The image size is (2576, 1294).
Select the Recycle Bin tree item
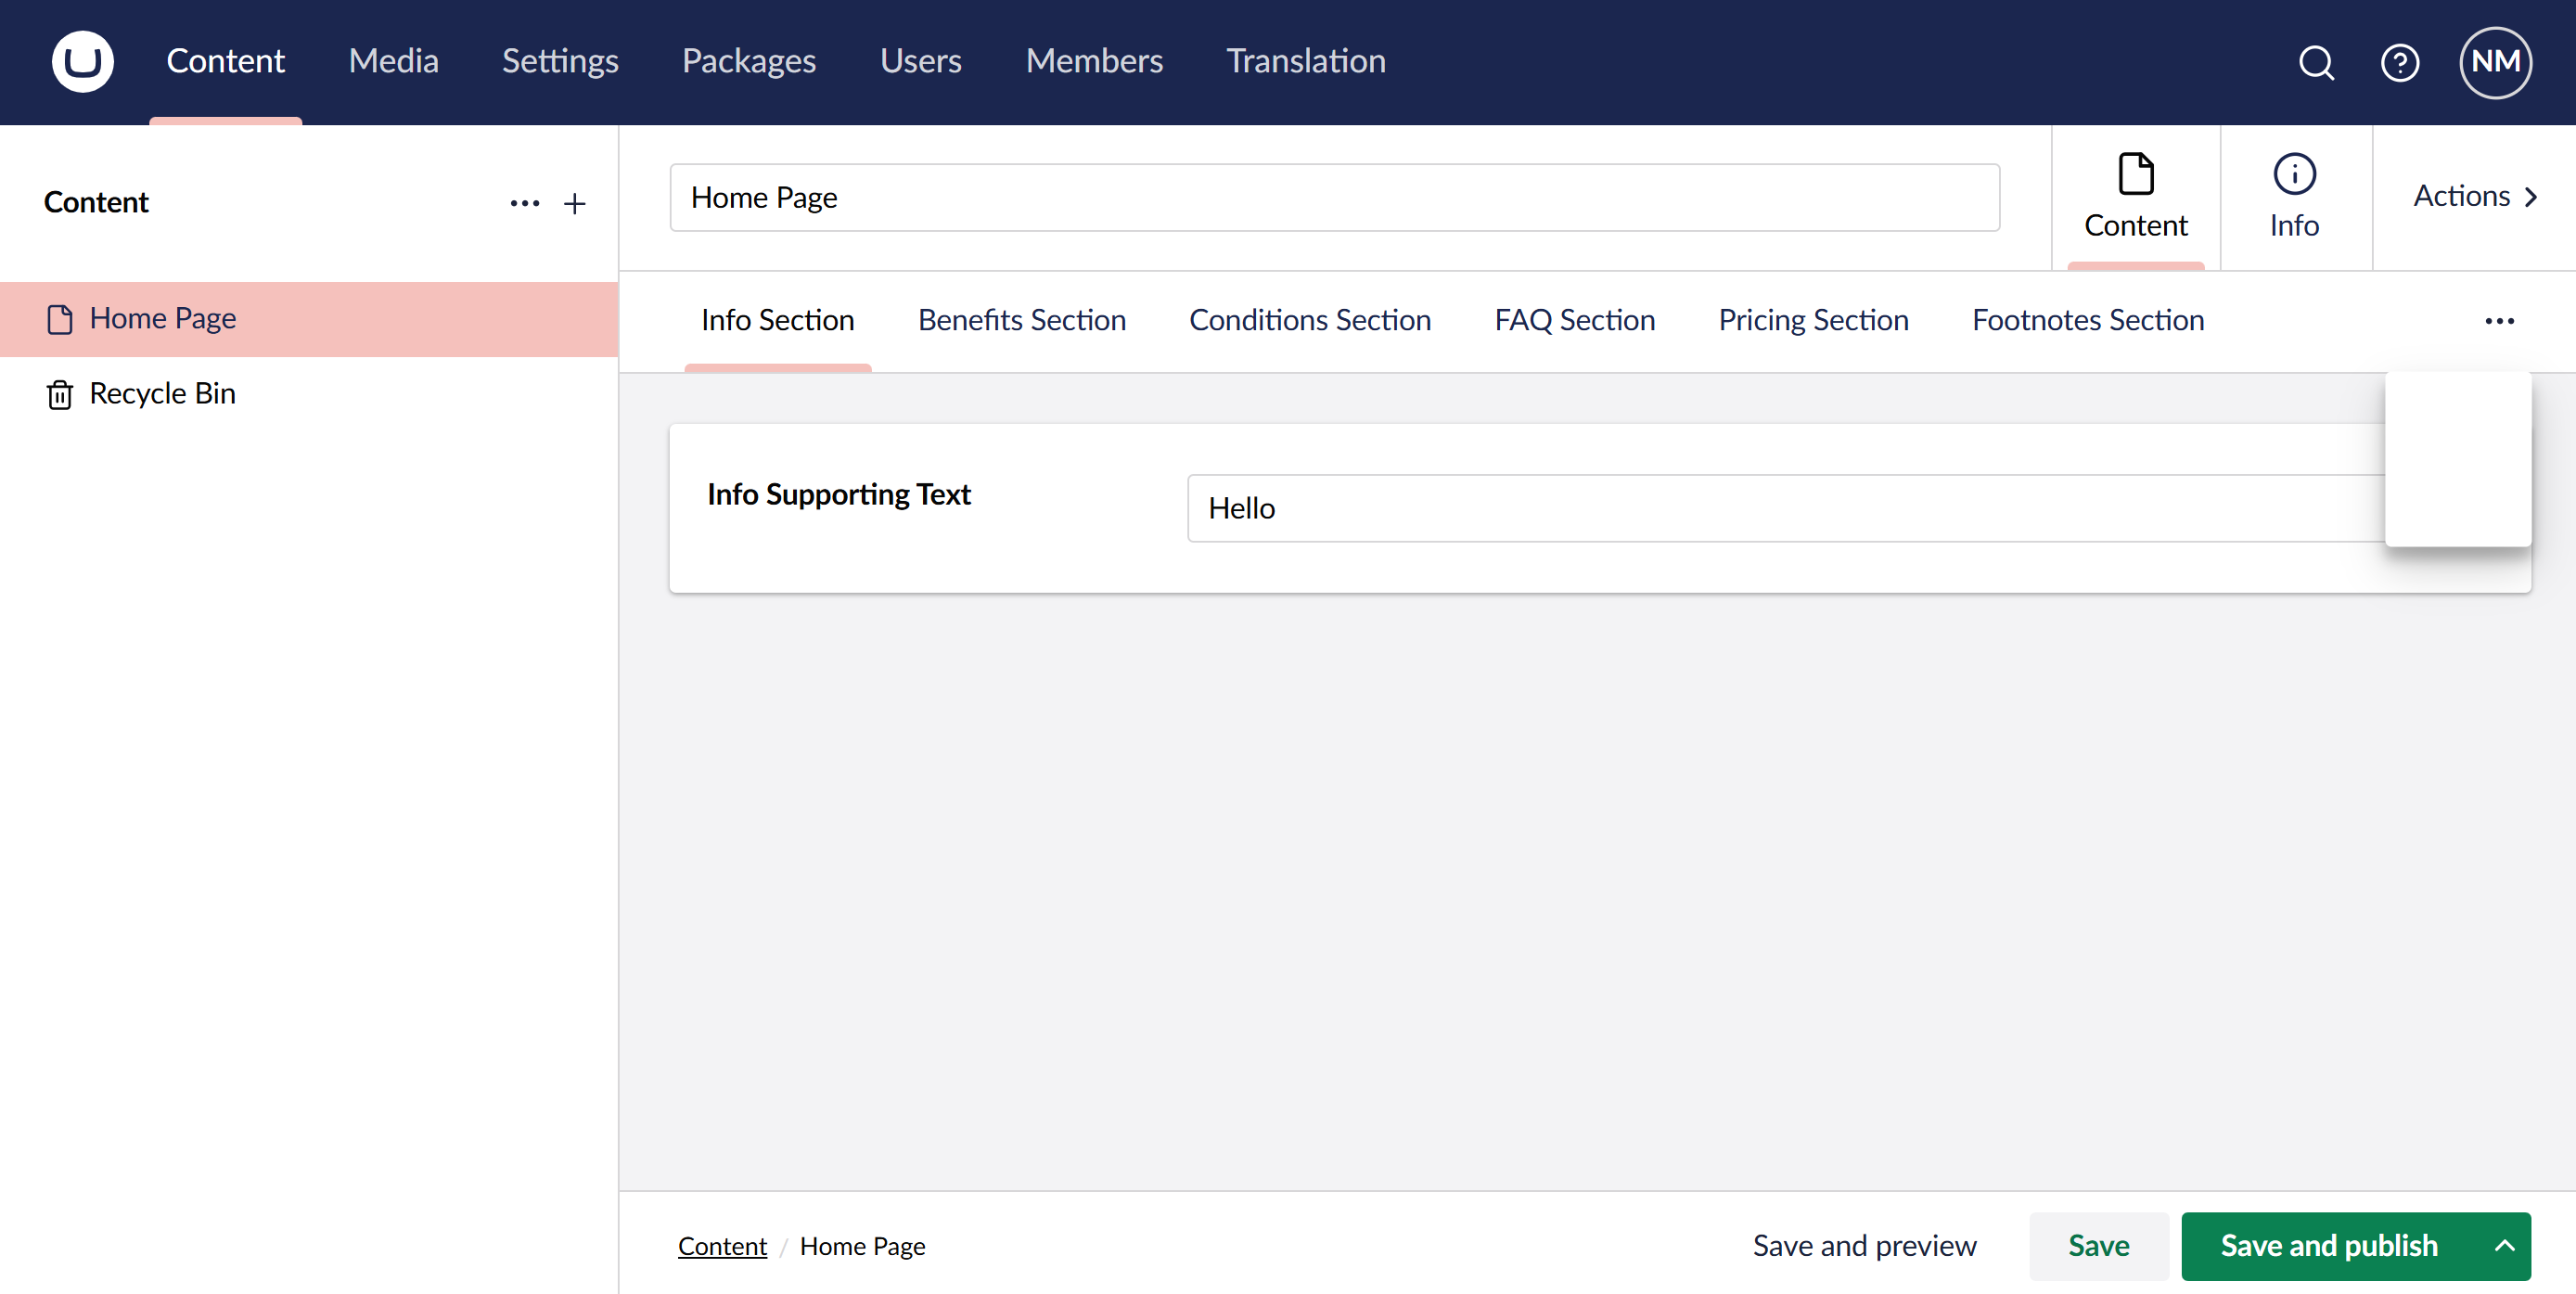(x=162, y=394)
